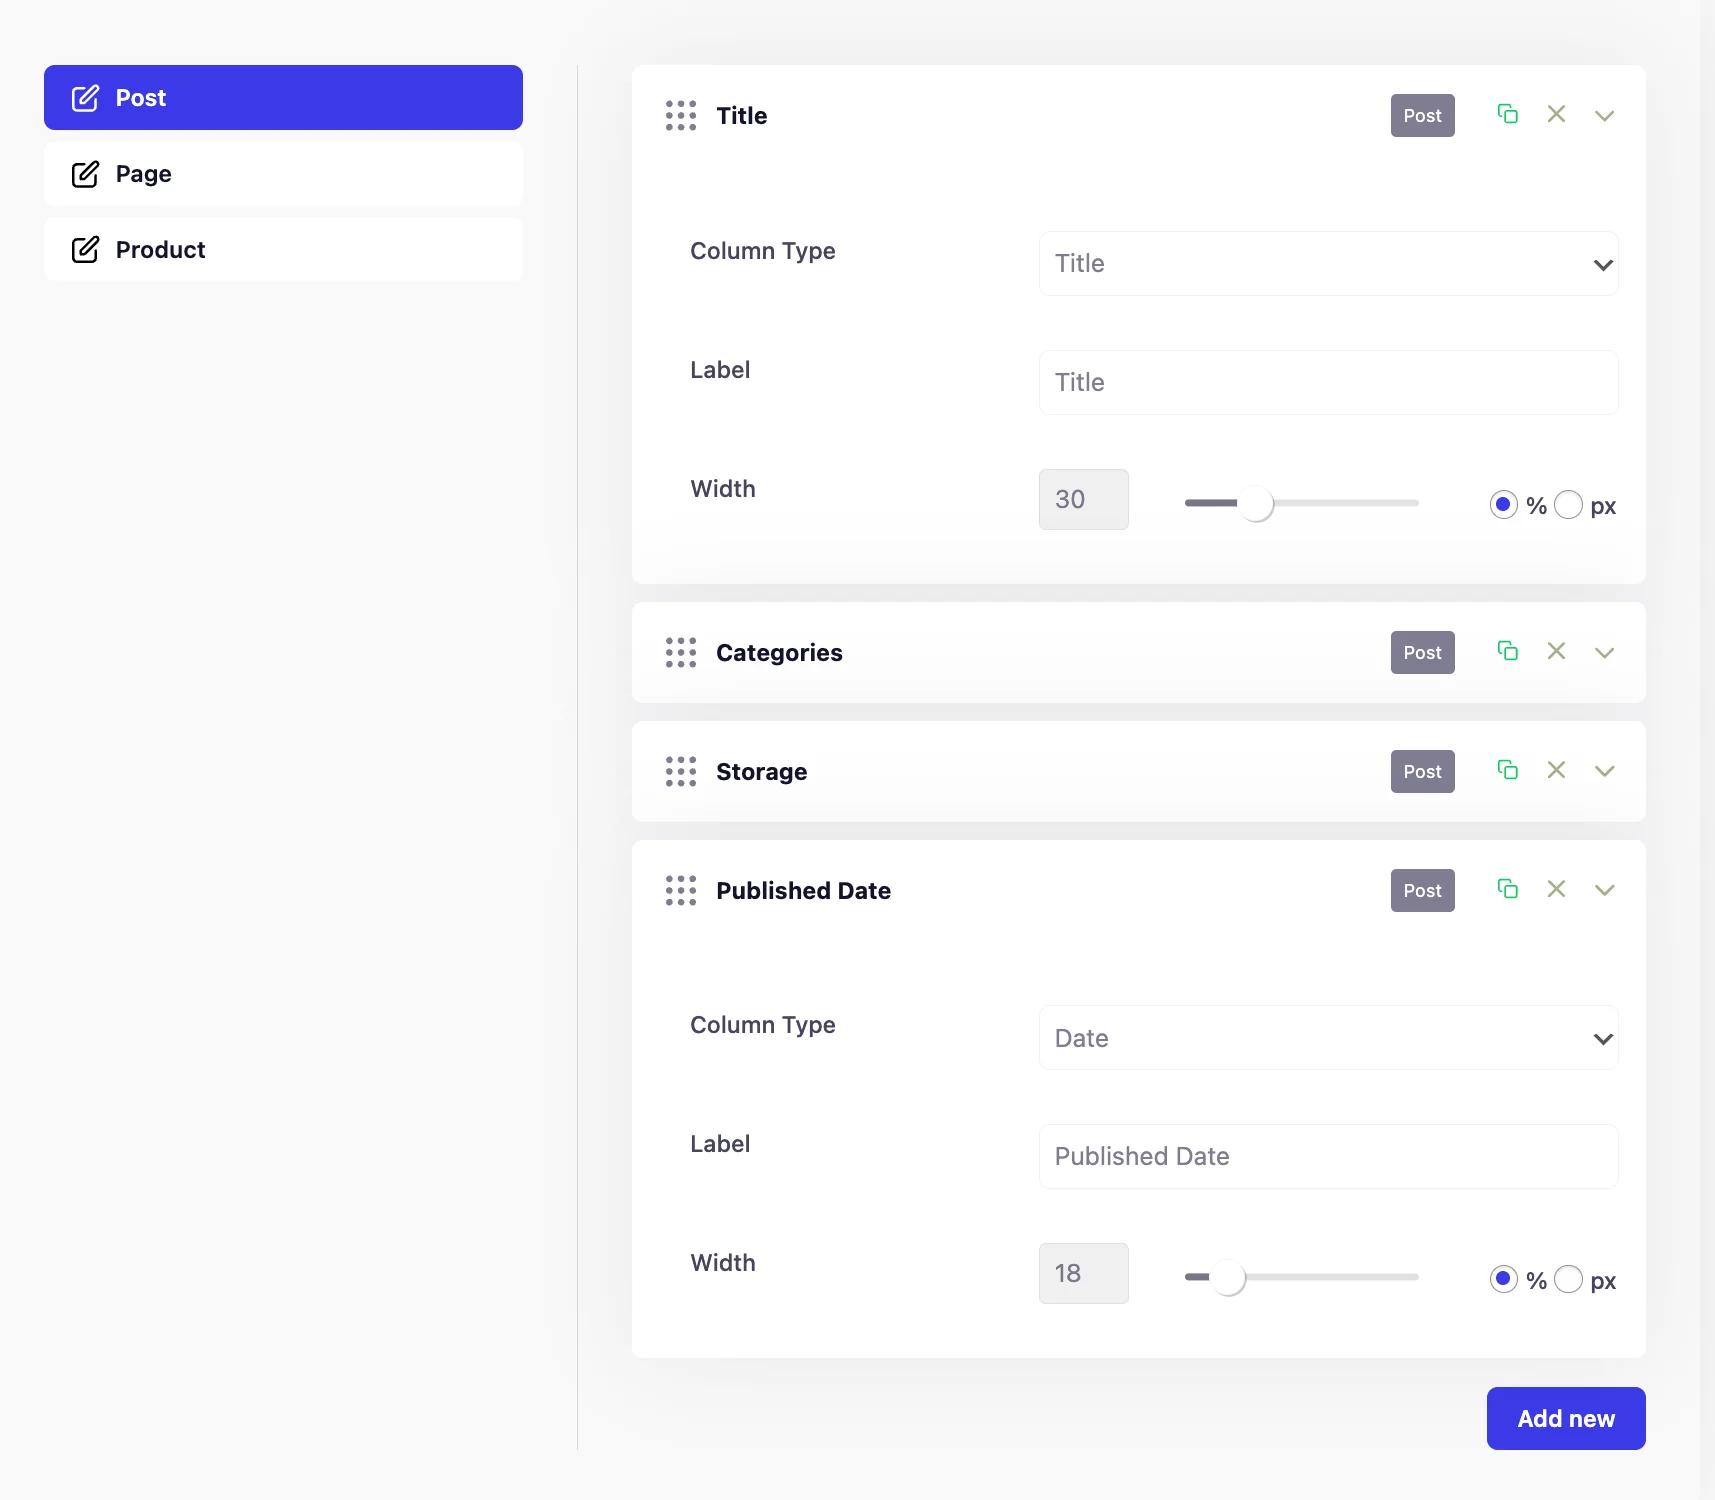Grab the drag handle of Published Date column

point(681,891)
